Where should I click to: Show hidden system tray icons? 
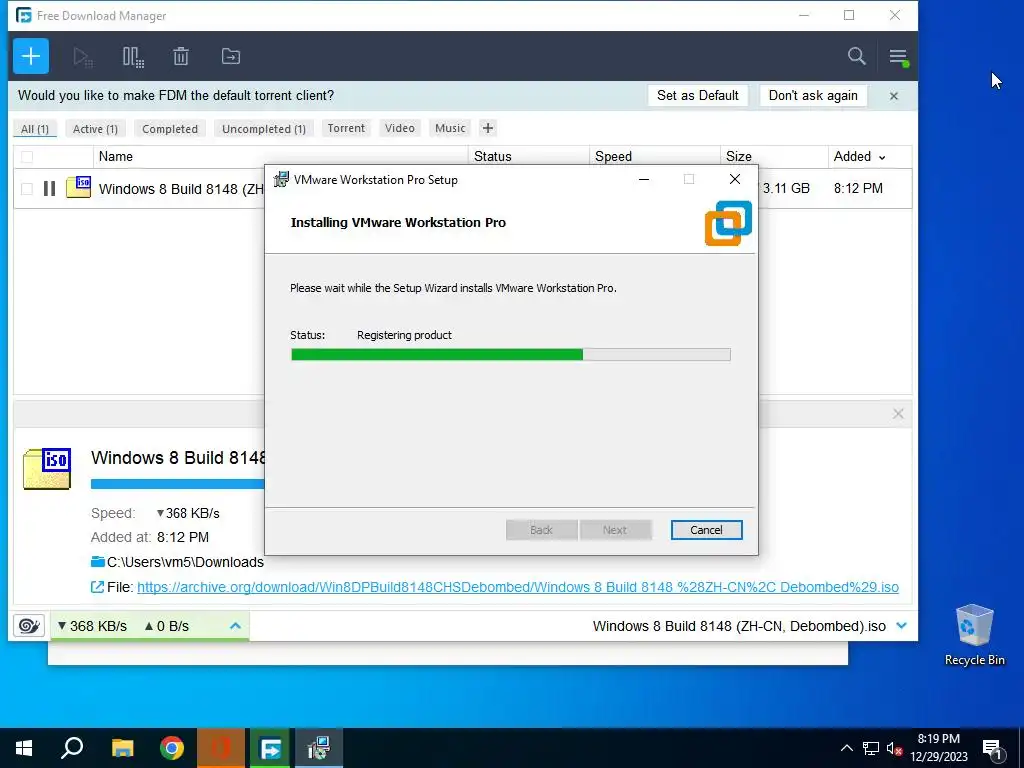tap(846, 748)
